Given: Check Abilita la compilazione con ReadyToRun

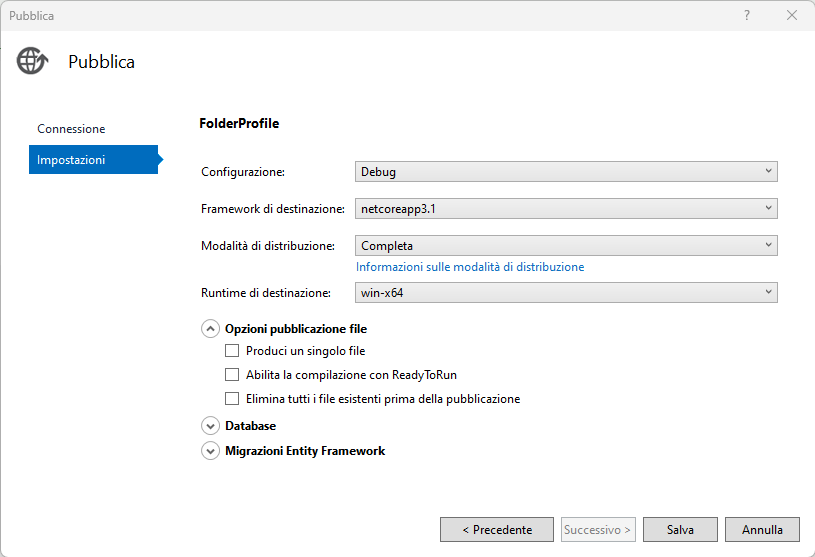Looking at the screenshot, I should pyautogui.click(x=232, y=375).
